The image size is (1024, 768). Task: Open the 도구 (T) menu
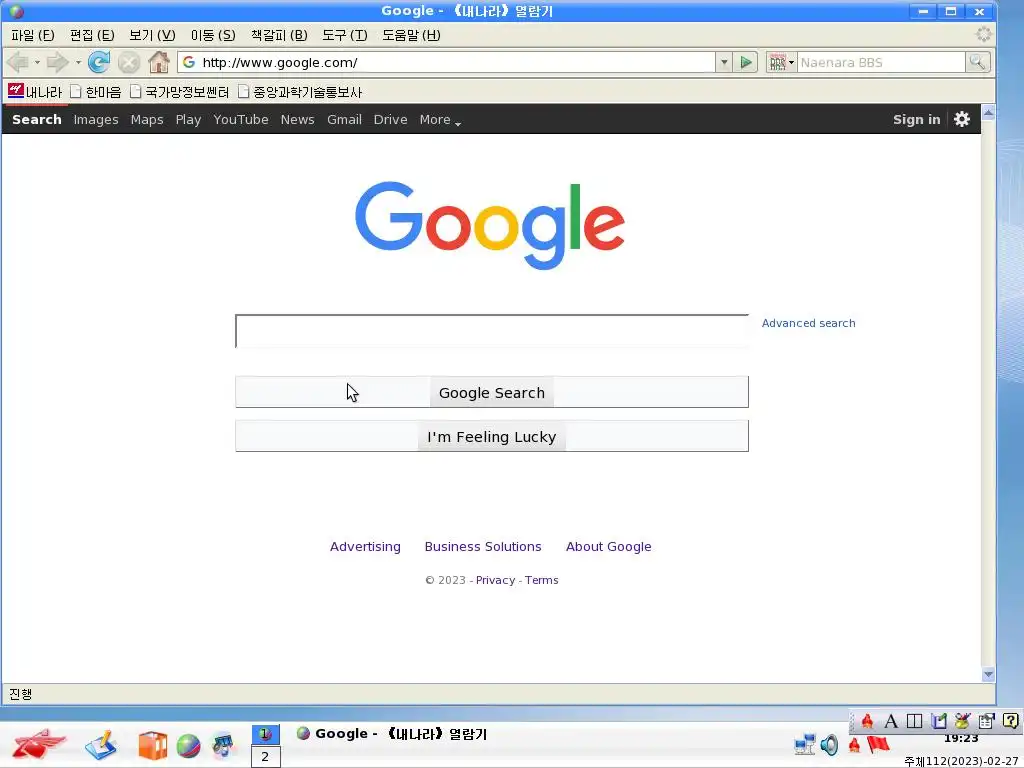tap(345, 35)
